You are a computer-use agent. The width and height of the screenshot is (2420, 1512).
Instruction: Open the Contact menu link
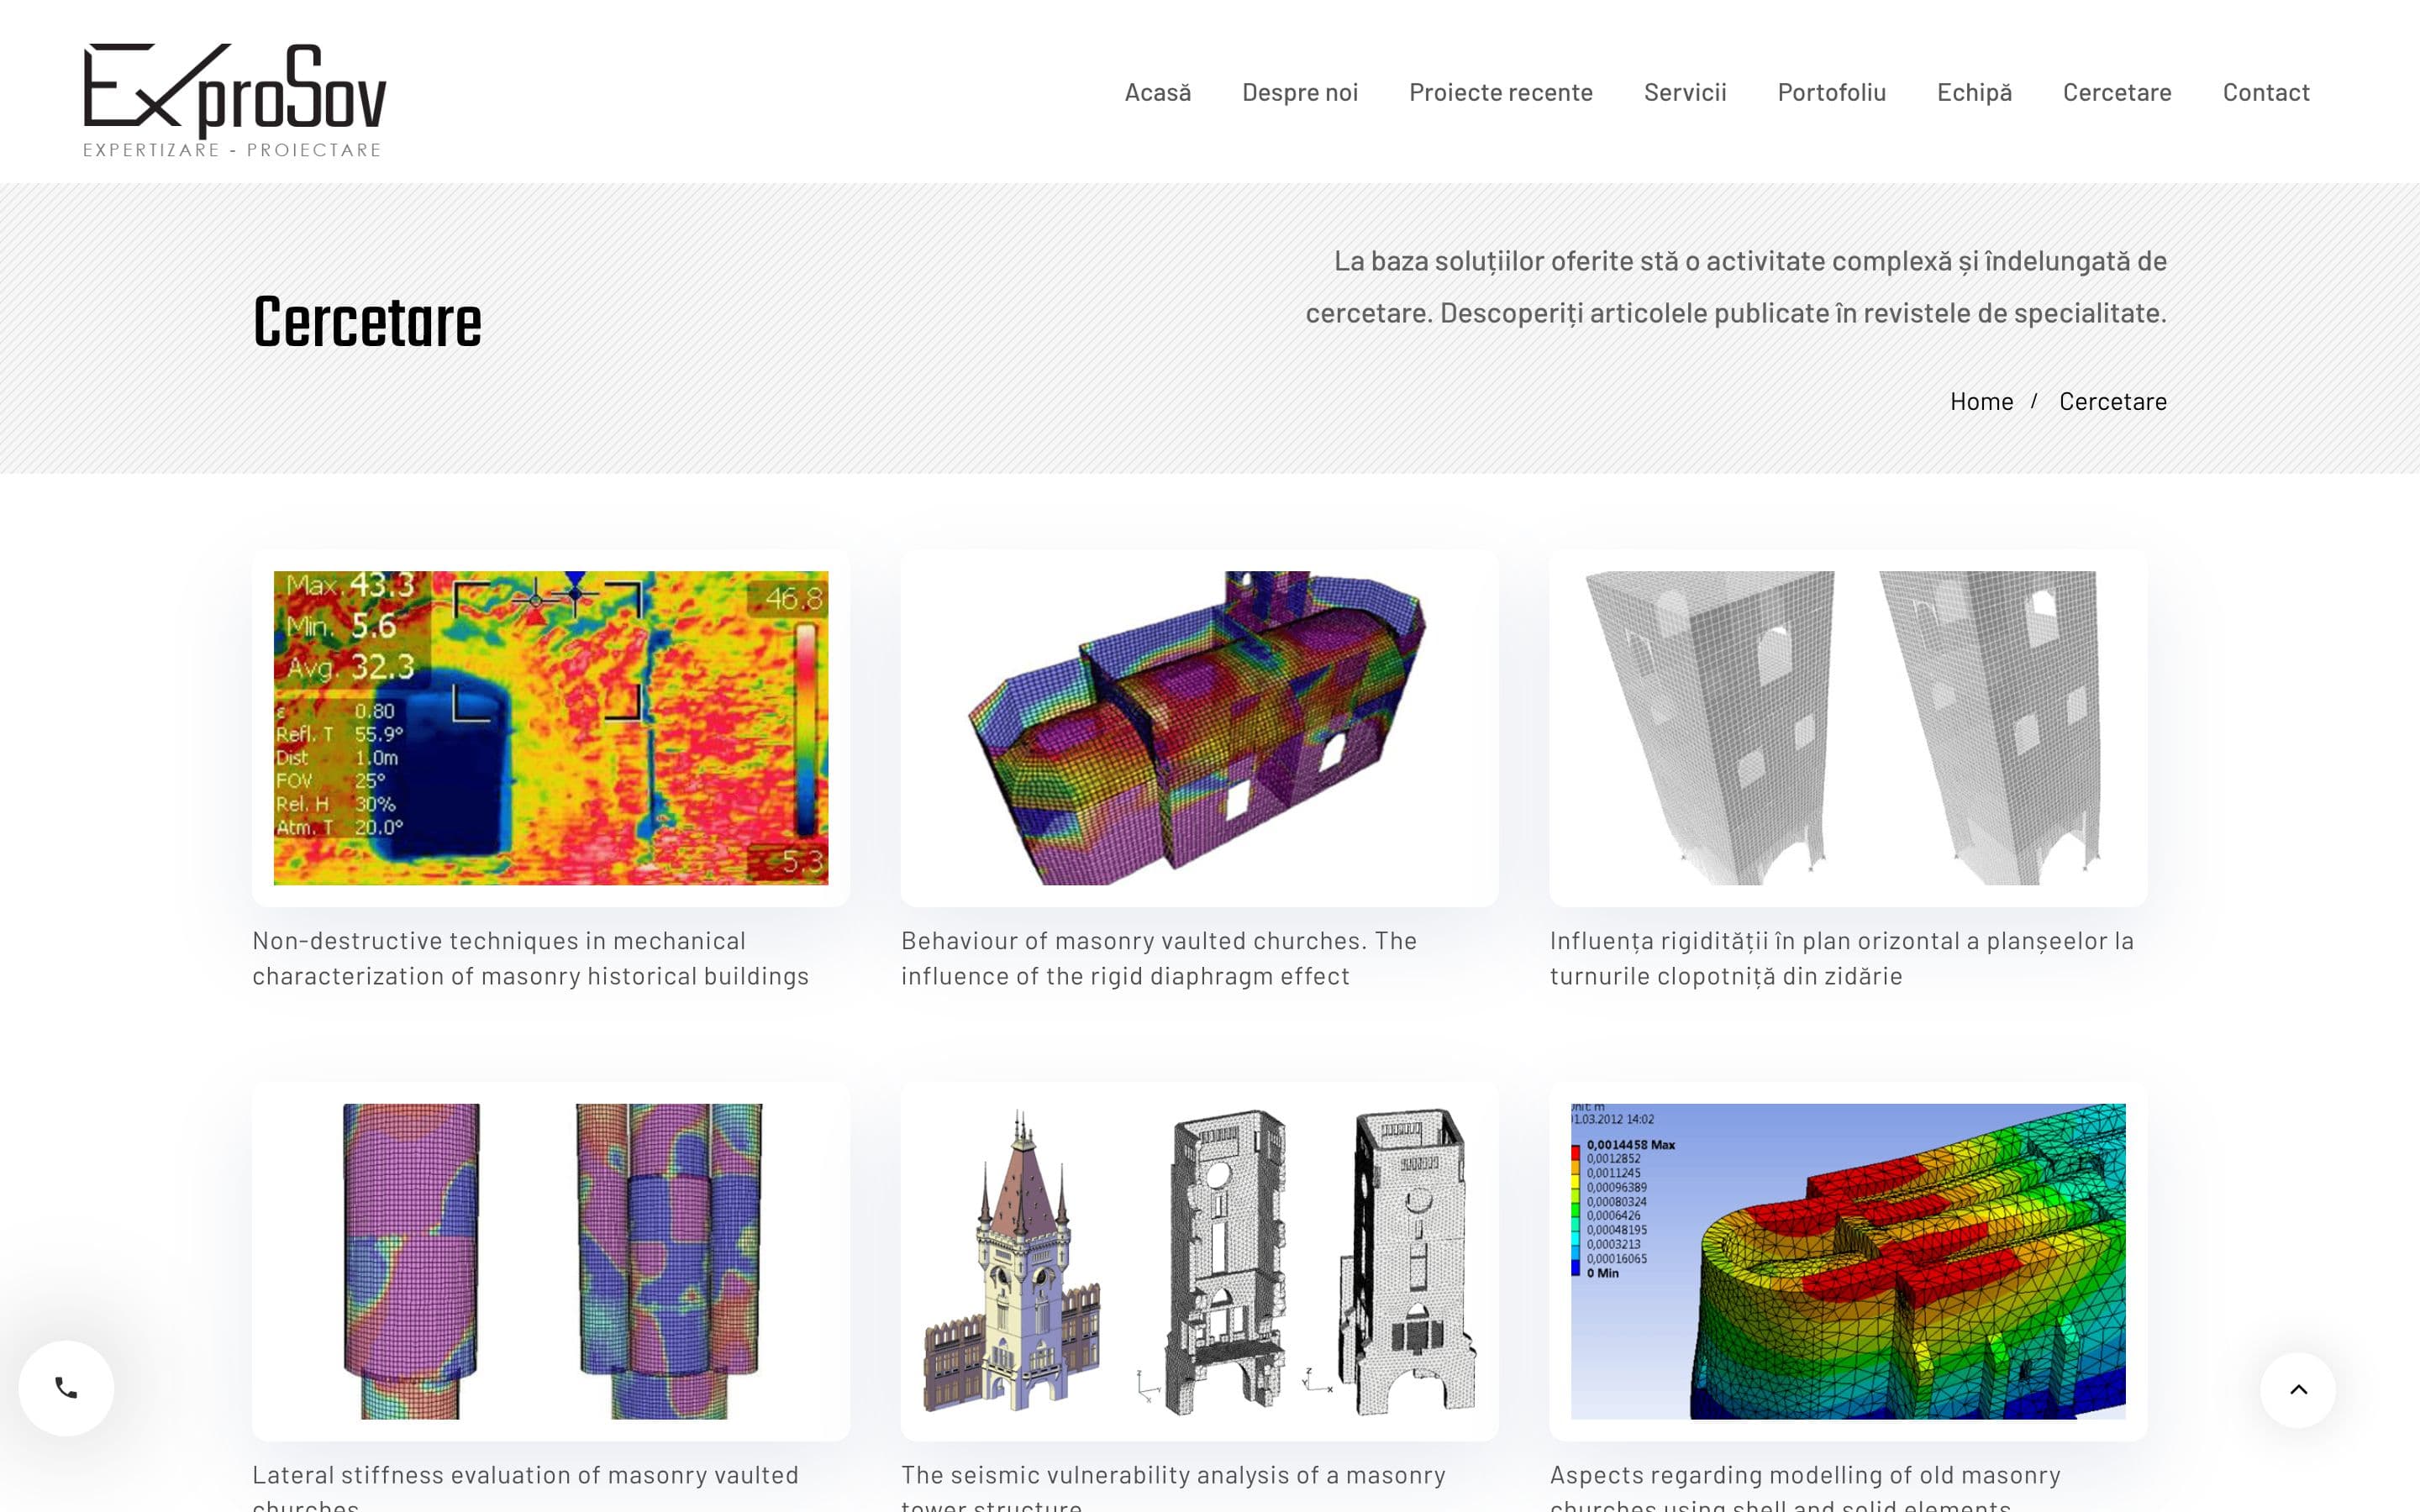2265,92
